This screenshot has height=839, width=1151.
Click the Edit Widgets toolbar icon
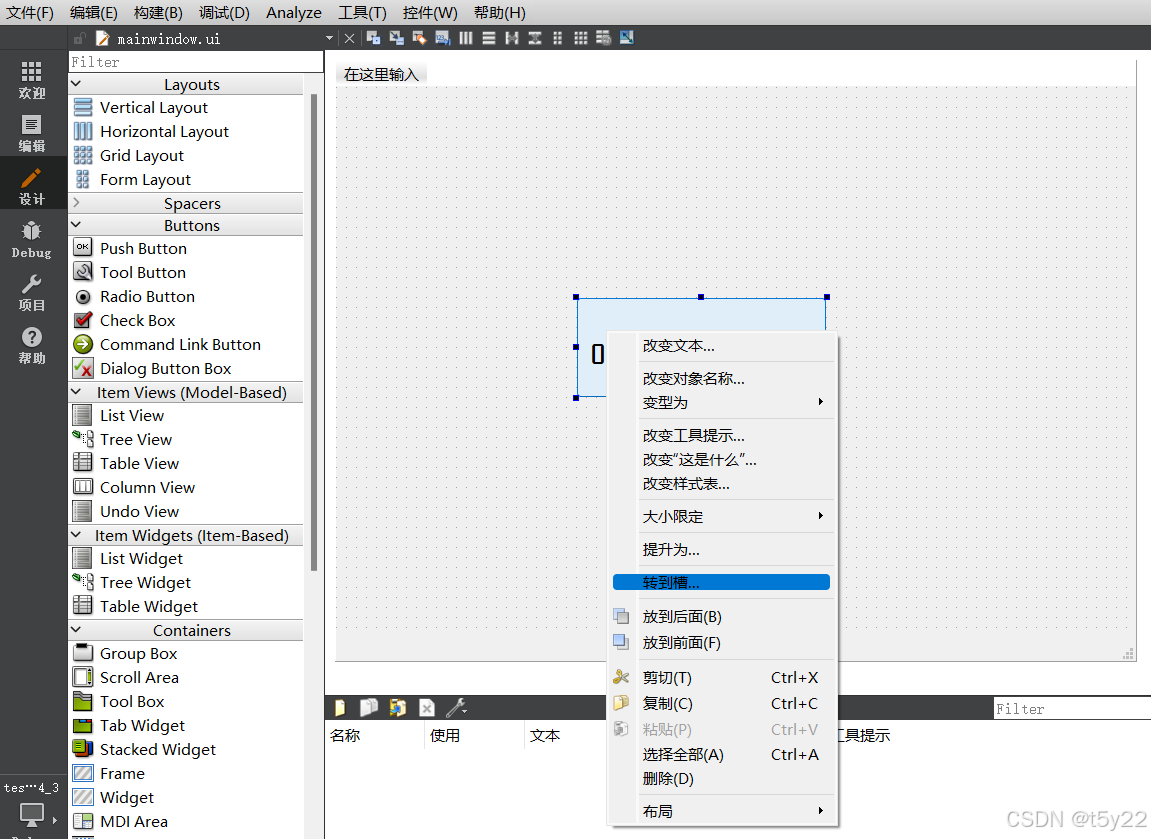click(374, 38)
